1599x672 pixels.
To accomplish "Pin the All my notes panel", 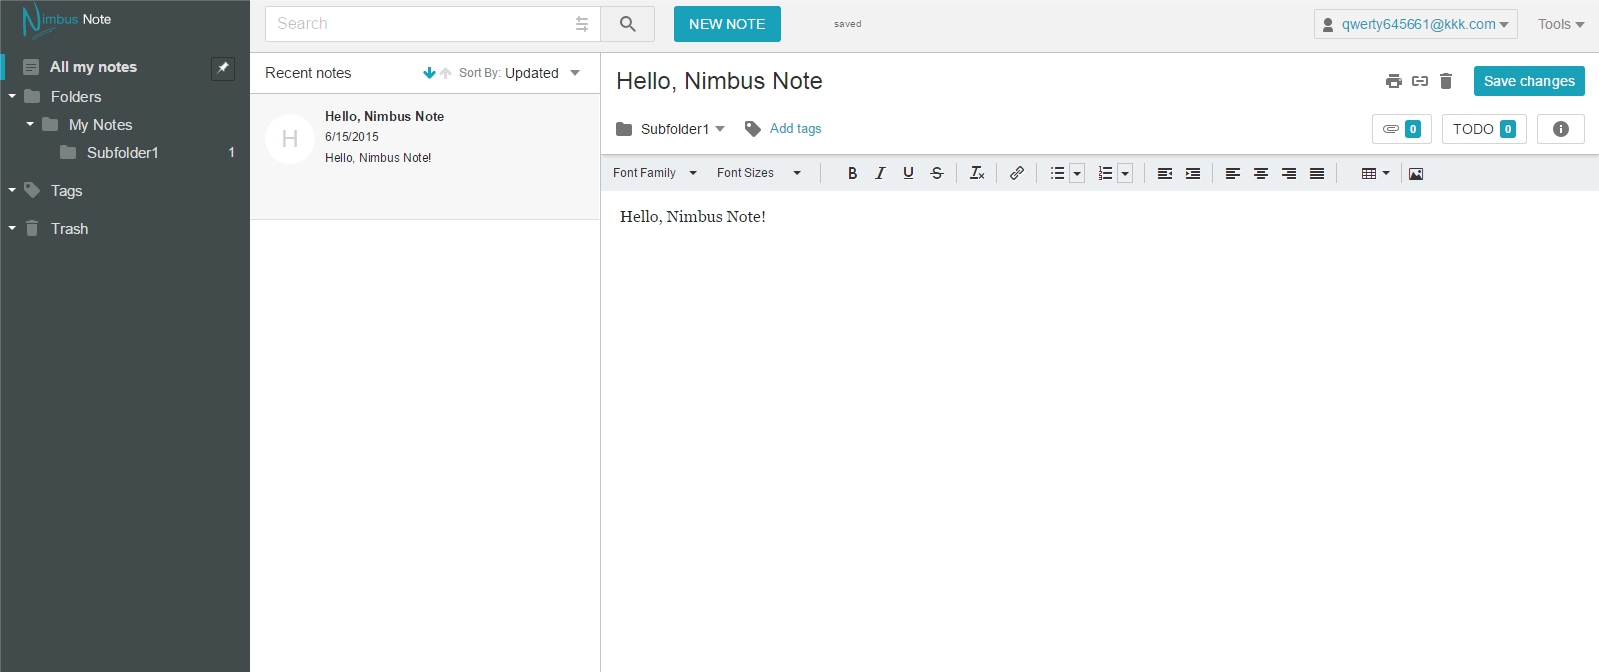I will pos(223,68).
